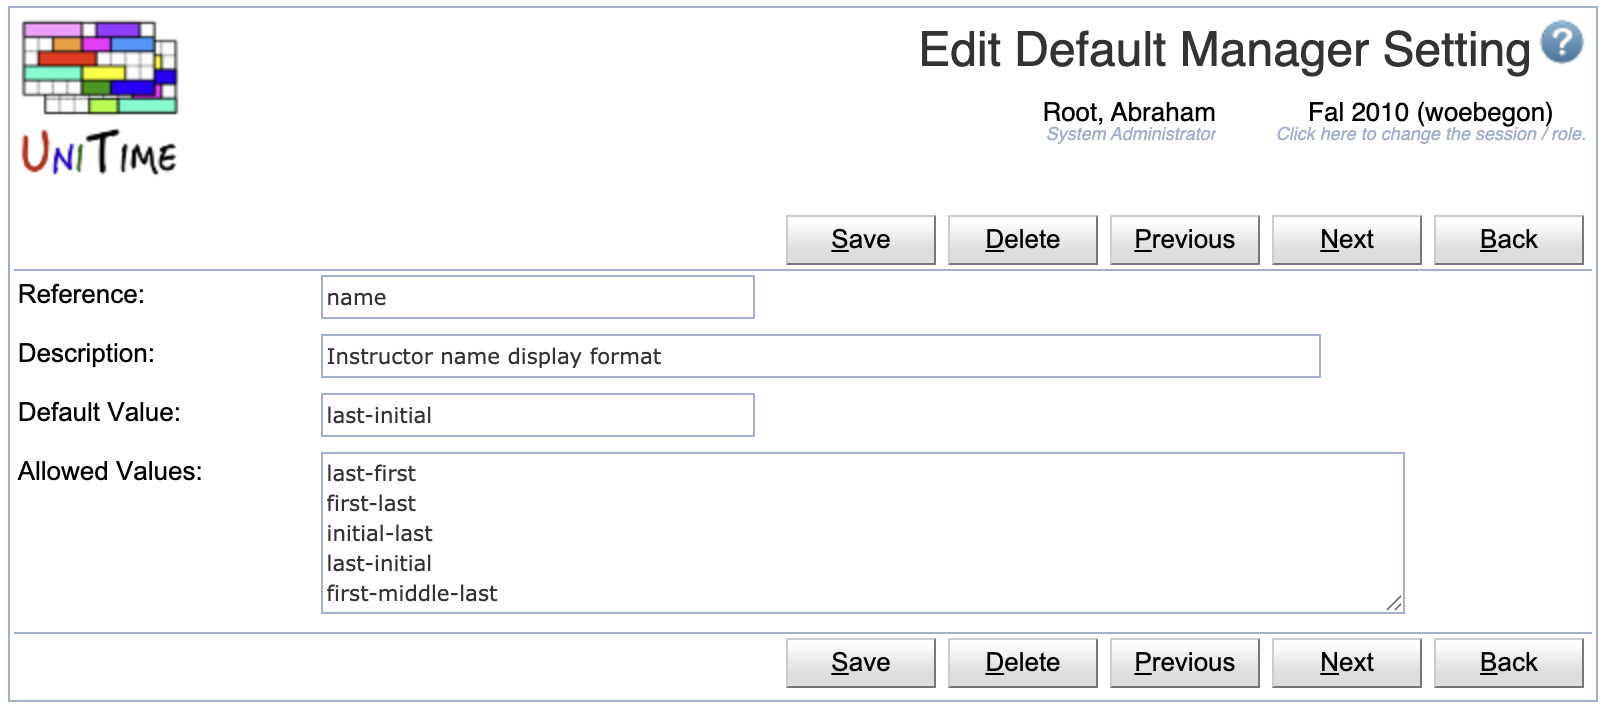Click the 'Reference:' label
Image resolution: width=1604 pixels, height=710 pixels.
[x=81, y=294]
